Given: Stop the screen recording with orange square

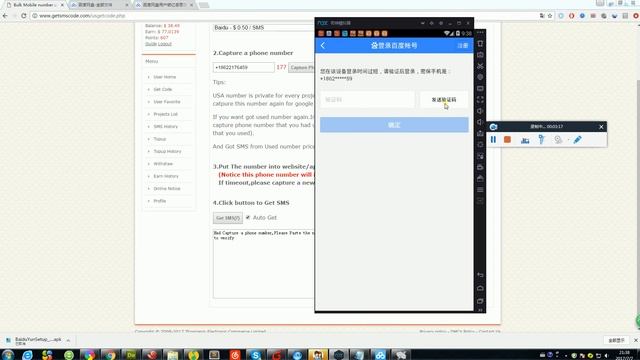Looking at the screenshot, I should point(507,140).
